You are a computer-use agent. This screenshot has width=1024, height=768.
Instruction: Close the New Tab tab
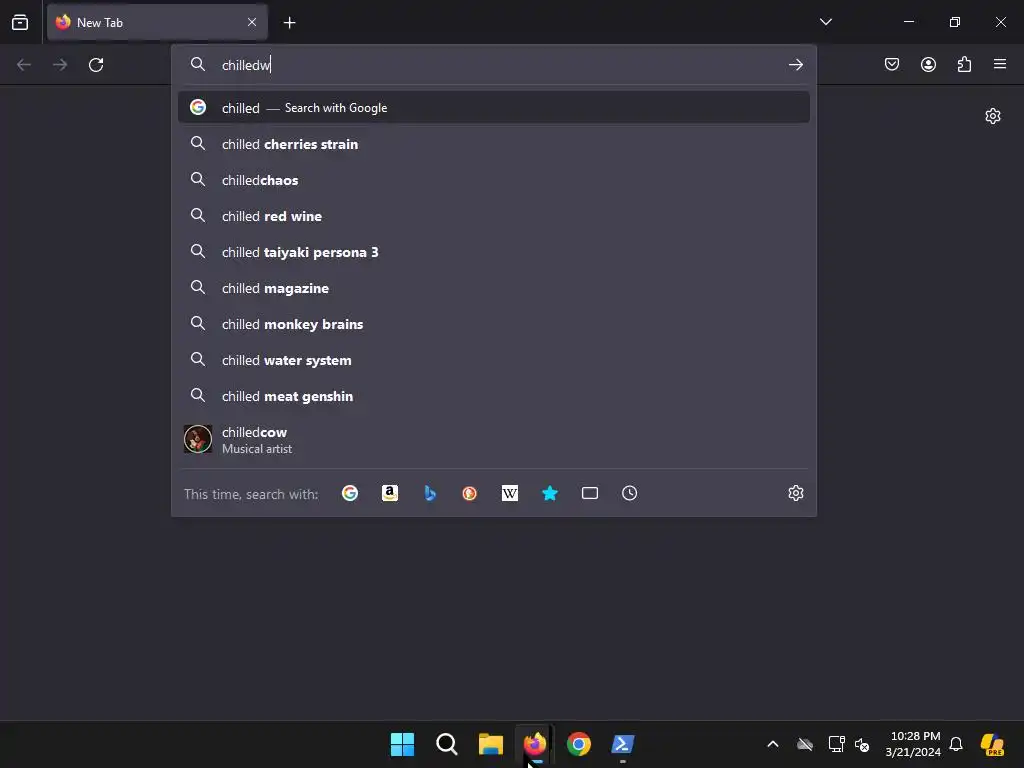252,22
